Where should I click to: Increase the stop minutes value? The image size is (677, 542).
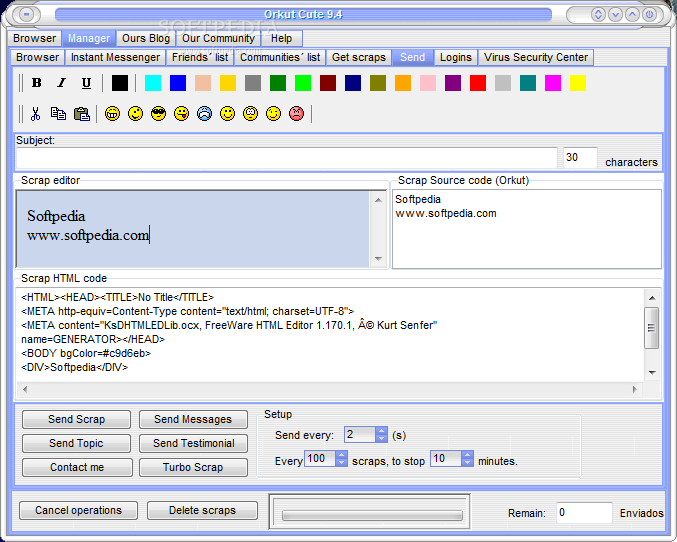[467, 455]
